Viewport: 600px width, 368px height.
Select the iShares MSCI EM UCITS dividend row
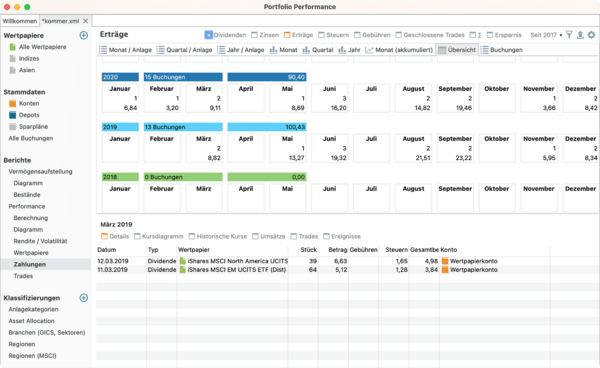click(x=323, y=270)
